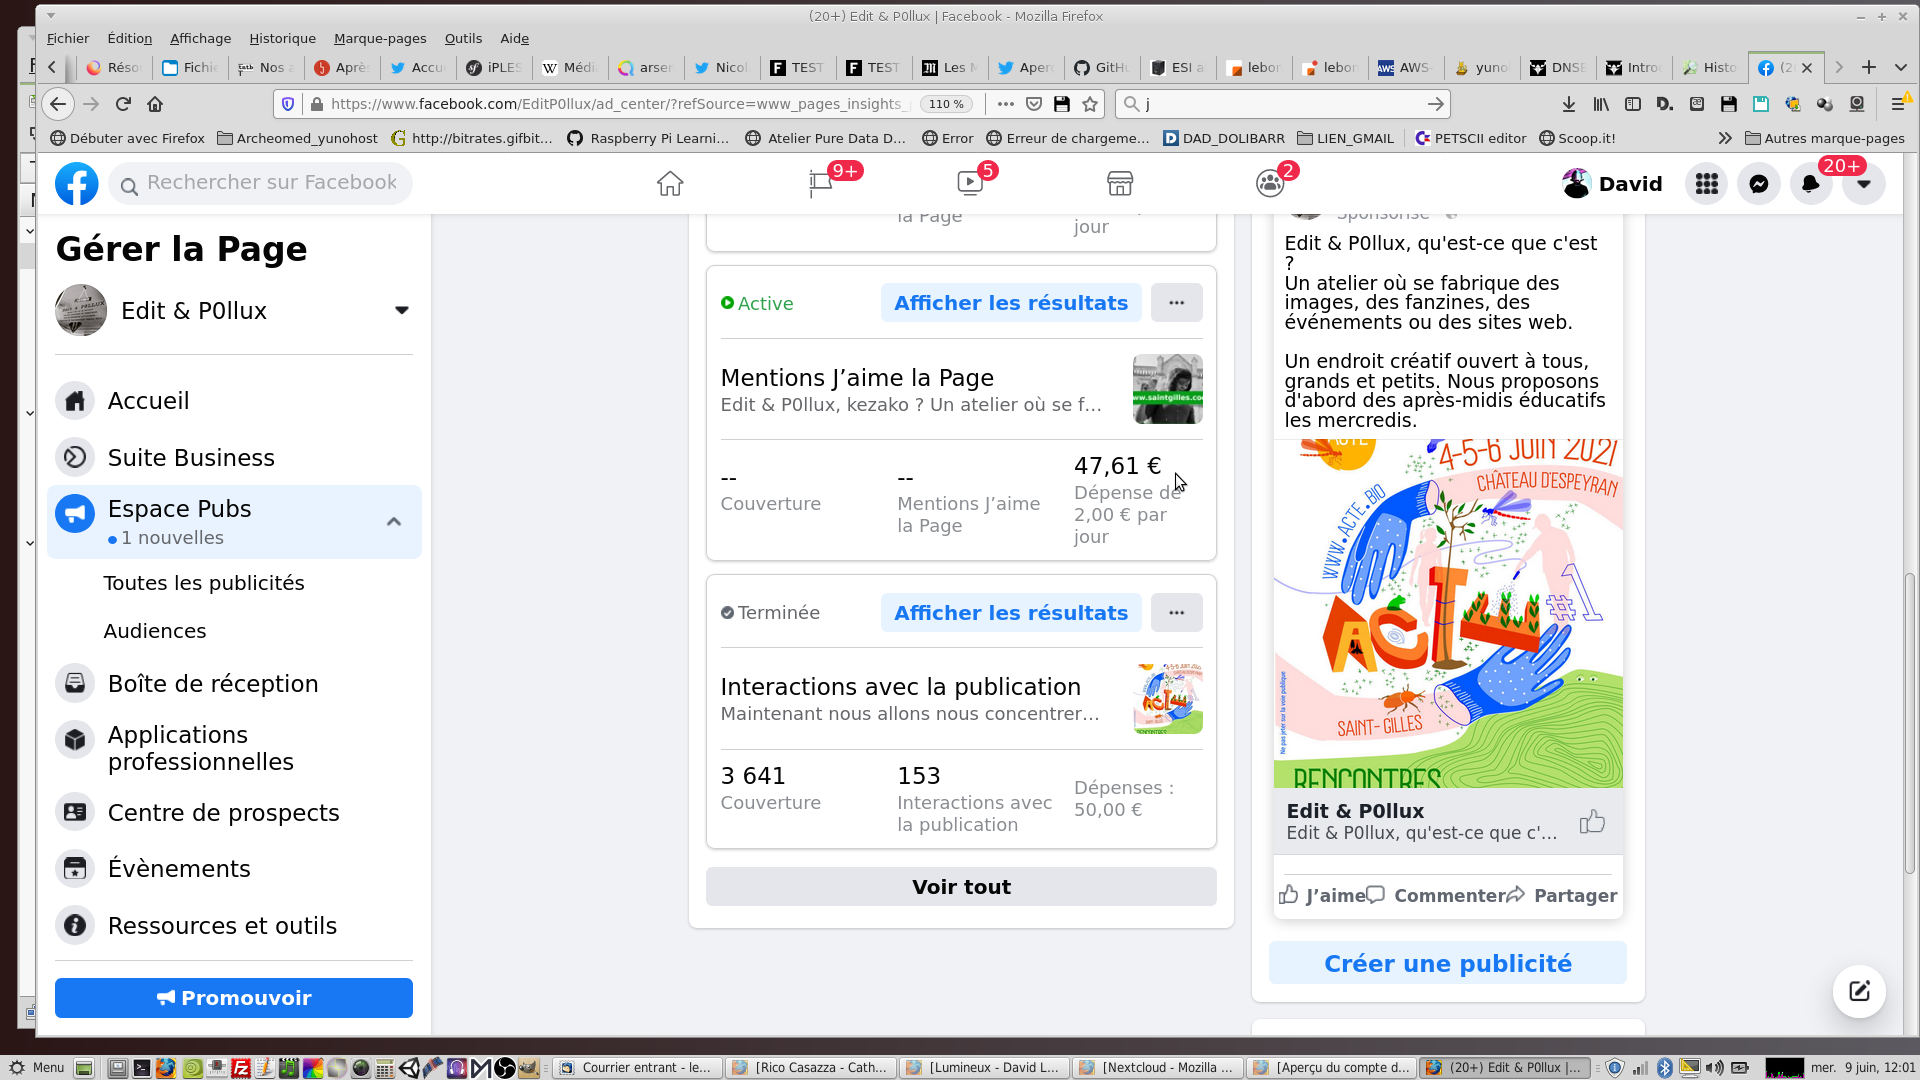This screenshot has height=1080, width=1920.
Task: Bookmark this page with star icon
Action: click(x=1090, y=104)
